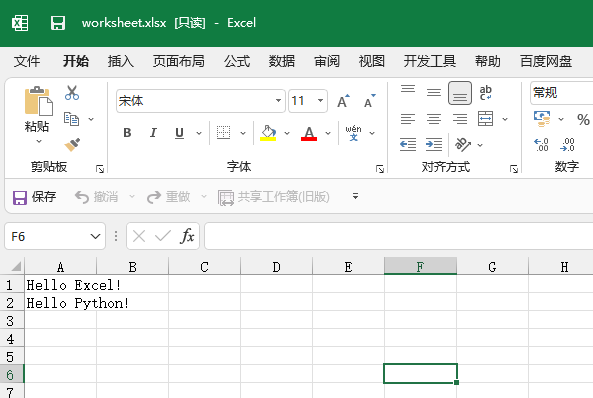
Task: Click the 保存 button
Action: (x=34, y=197)
